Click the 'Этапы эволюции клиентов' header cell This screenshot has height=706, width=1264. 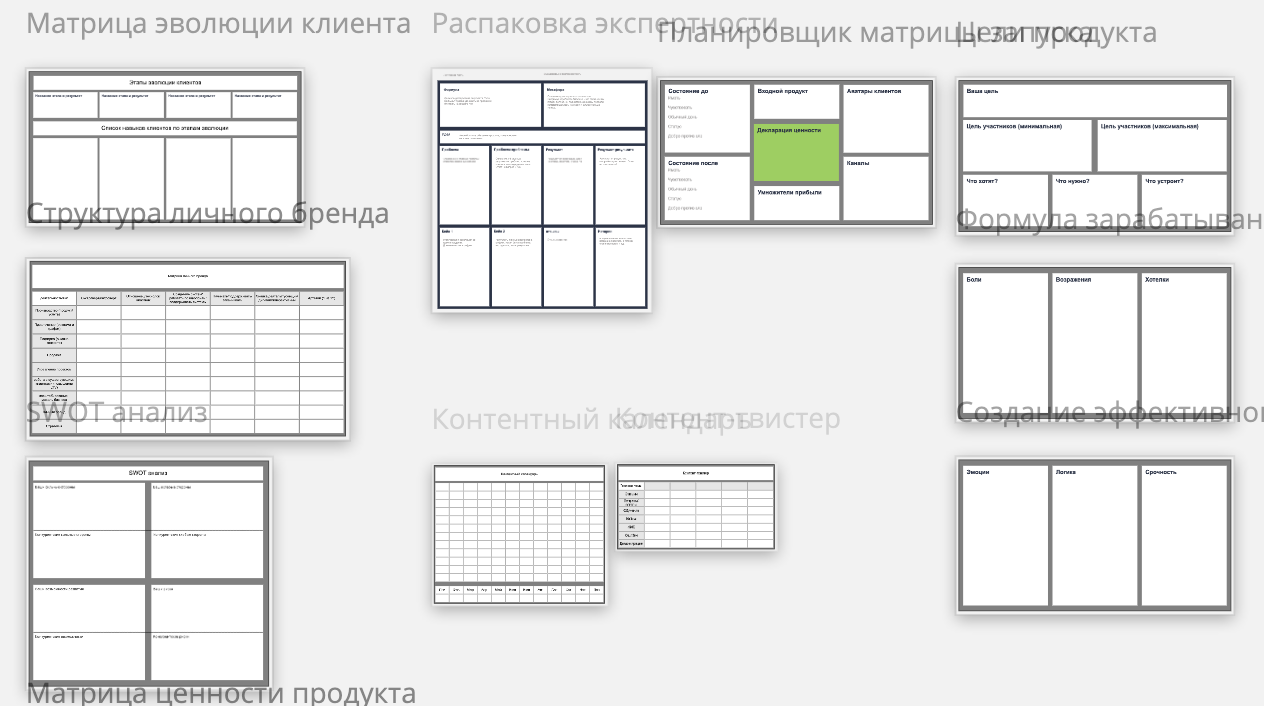tap(165, 82)
